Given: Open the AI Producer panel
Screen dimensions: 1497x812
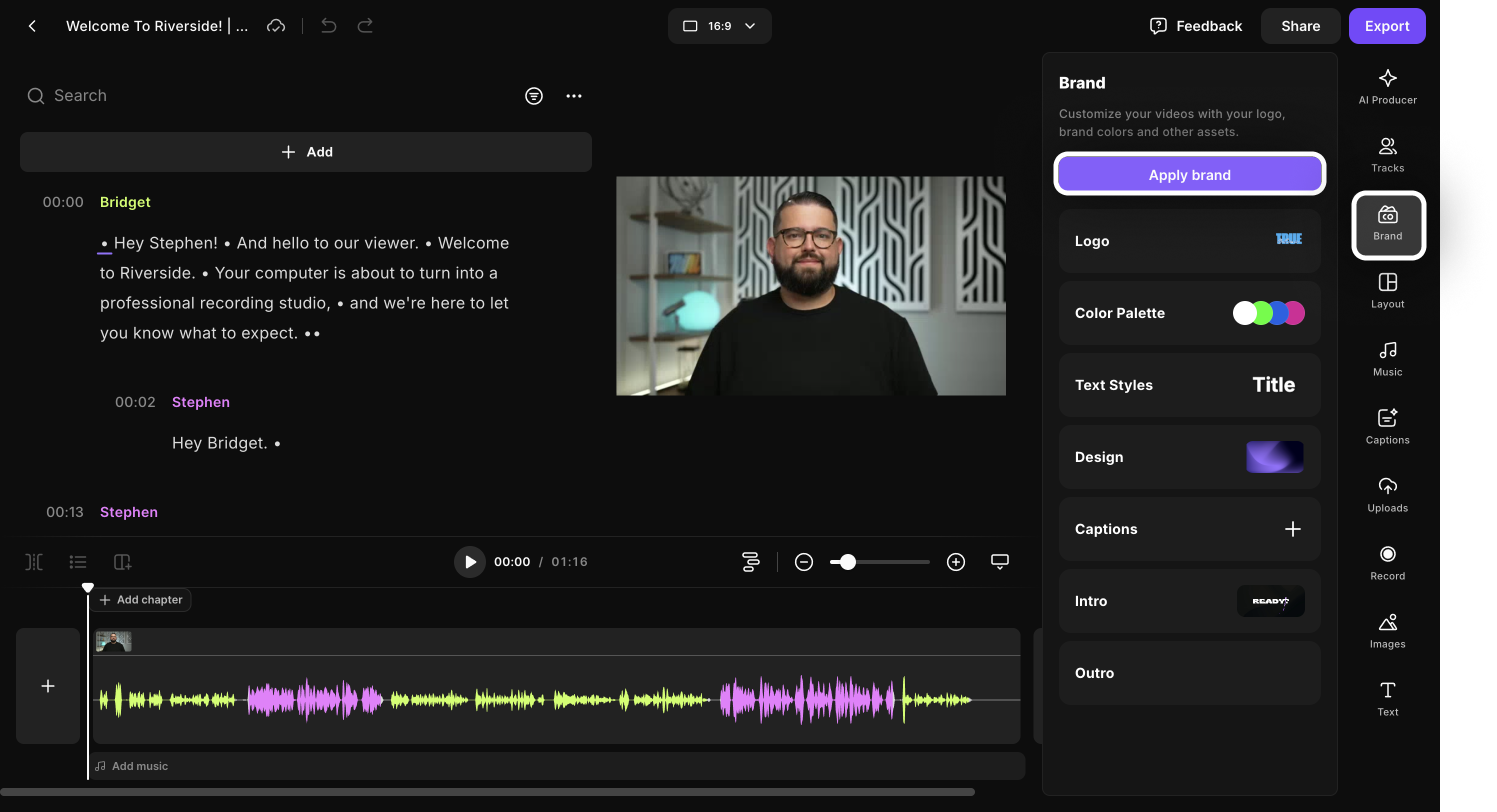Looking at the screenshot, I should pyautogui.click(x=1387, y=86).
